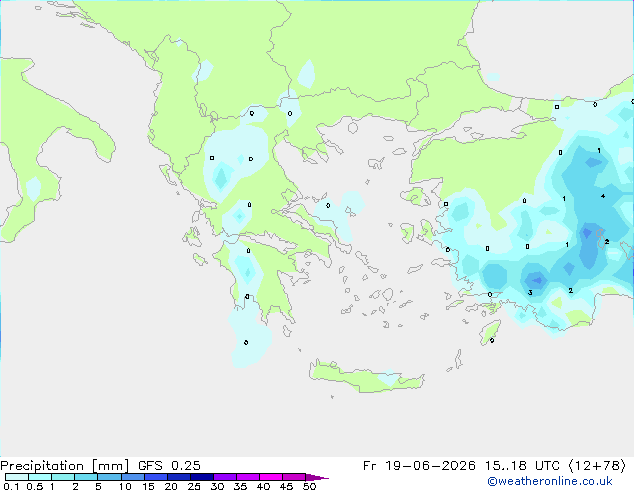Select the 2–5 mm legend color swatch
634x490 pixels.
tap(86, 477)
